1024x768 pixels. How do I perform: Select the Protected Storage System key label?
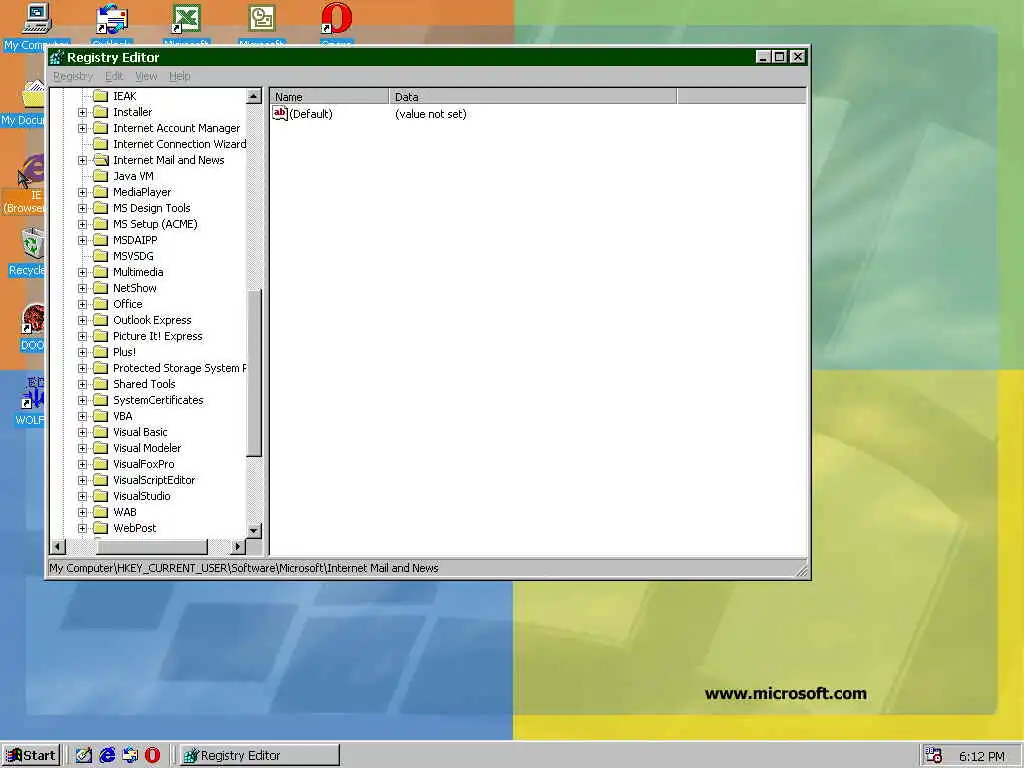pyautogui.click(x=180, y=368)
